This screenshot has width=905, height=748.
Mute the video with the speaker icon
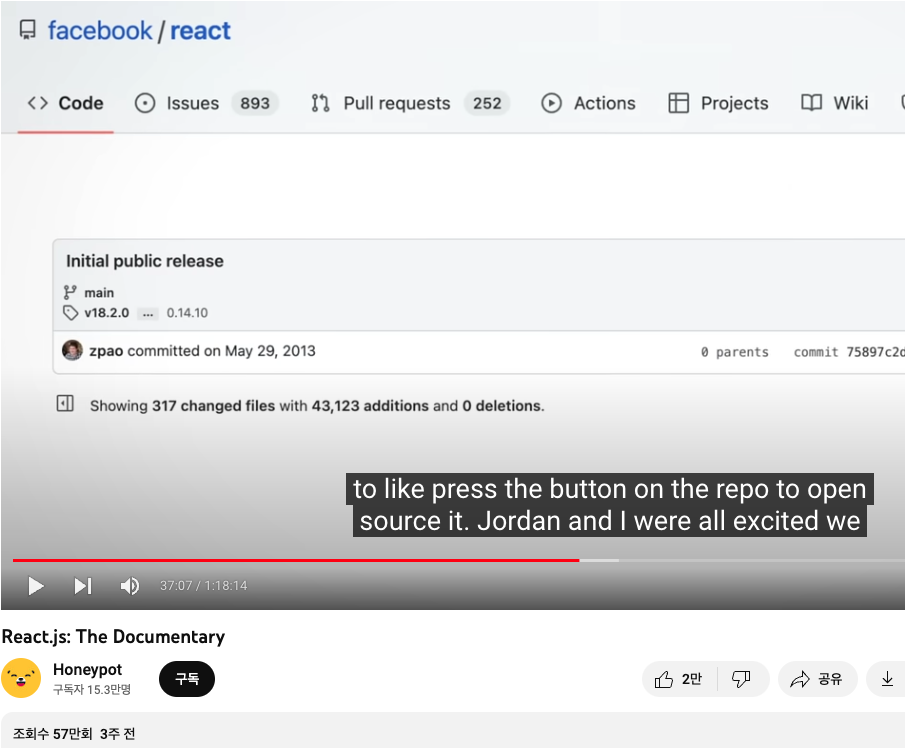(x=129, y=586)
